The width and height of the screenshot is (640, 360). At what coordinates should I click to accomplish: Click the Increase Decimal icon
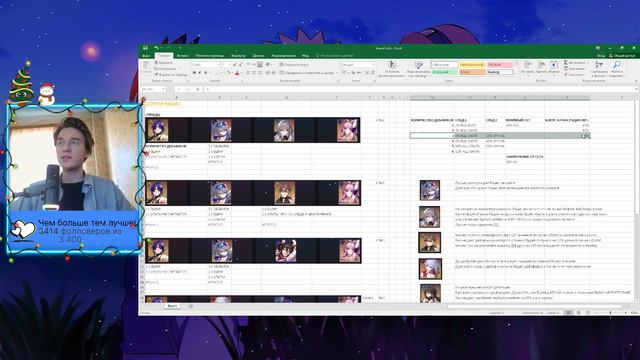[367, 73]
